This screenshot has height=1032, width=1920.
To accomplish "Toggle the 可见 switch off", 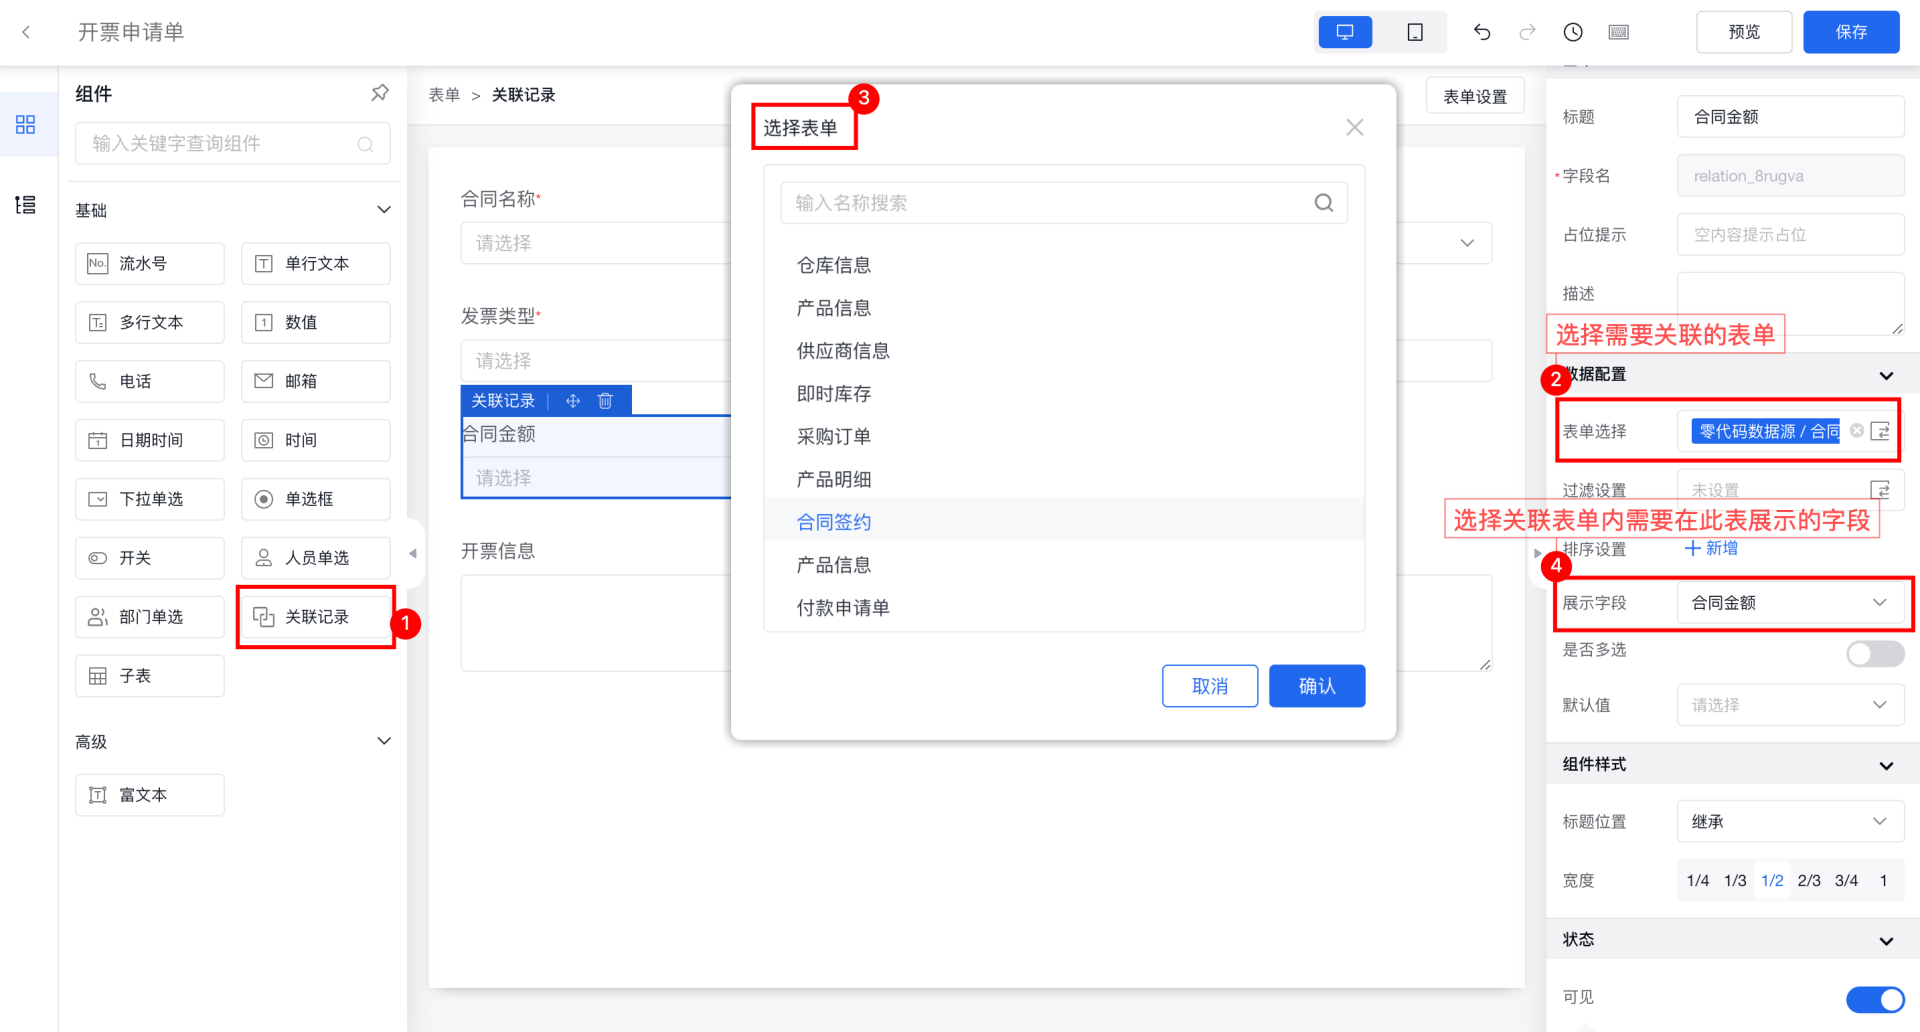I will [1874, 999].
